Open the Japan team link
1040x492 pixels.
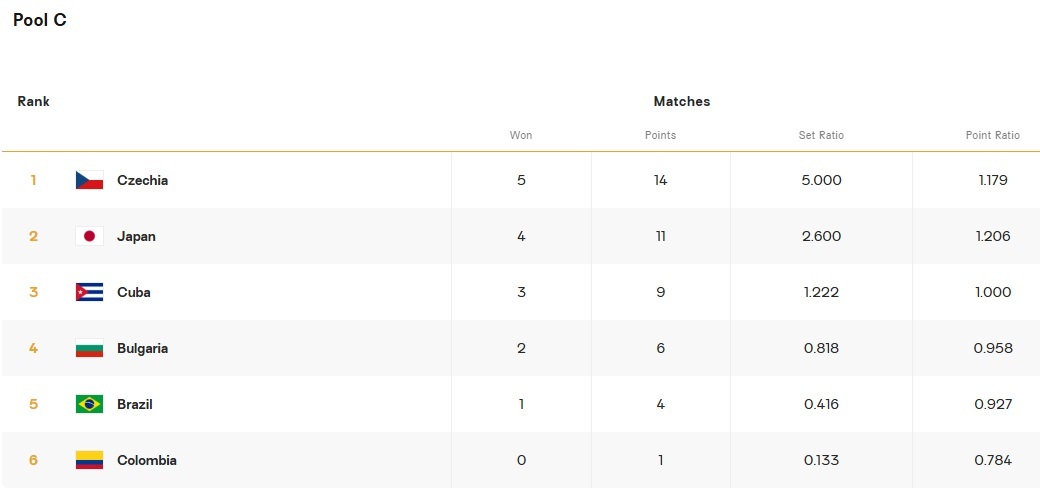(x=136, y=236)
